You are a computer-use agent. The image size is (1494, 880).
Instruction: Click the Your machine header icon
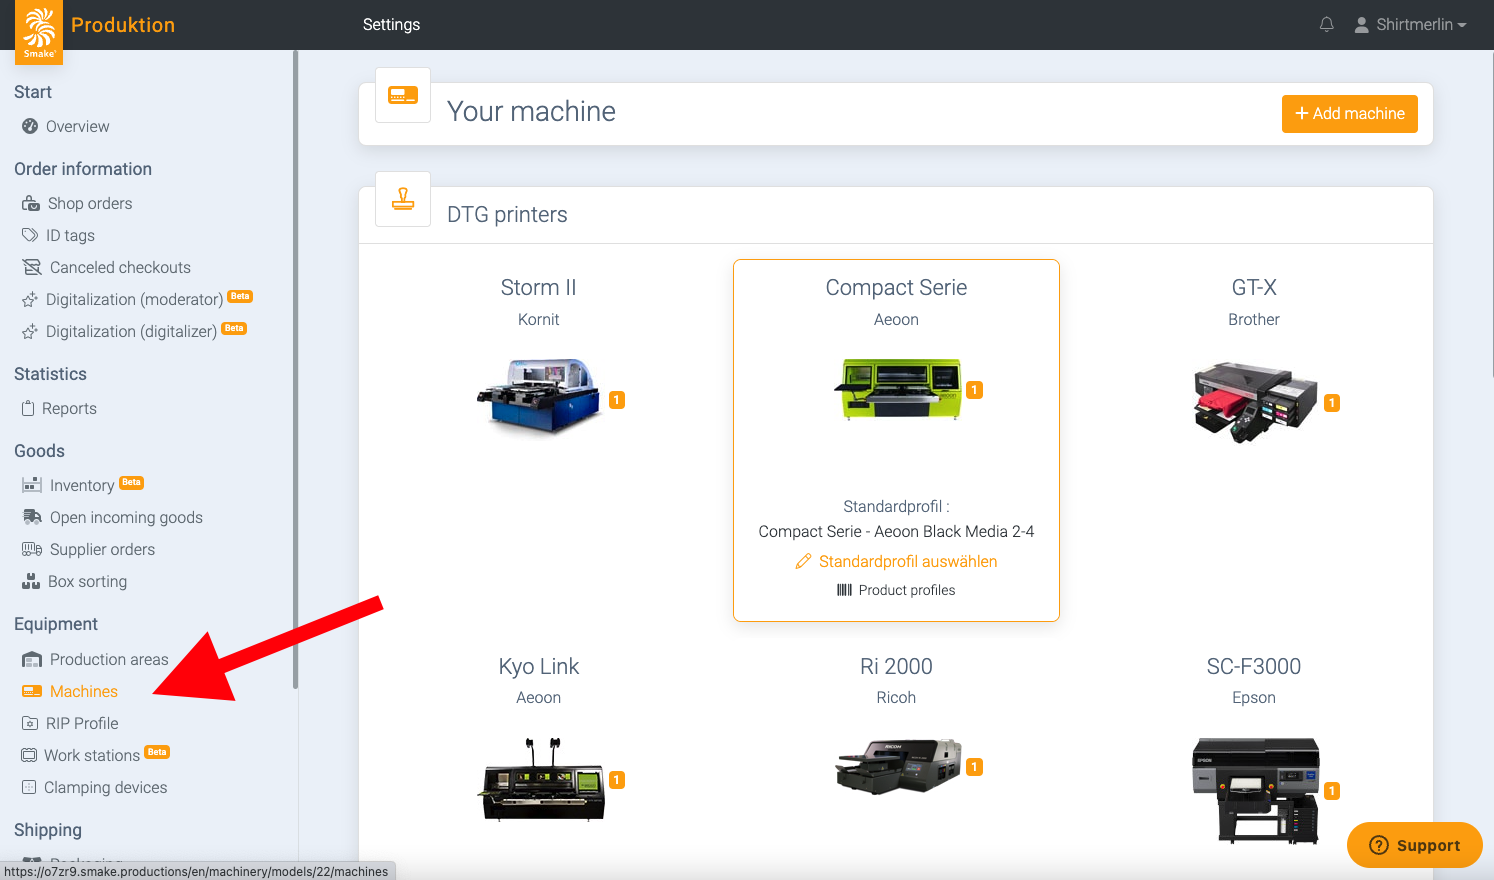coord(403,95)
